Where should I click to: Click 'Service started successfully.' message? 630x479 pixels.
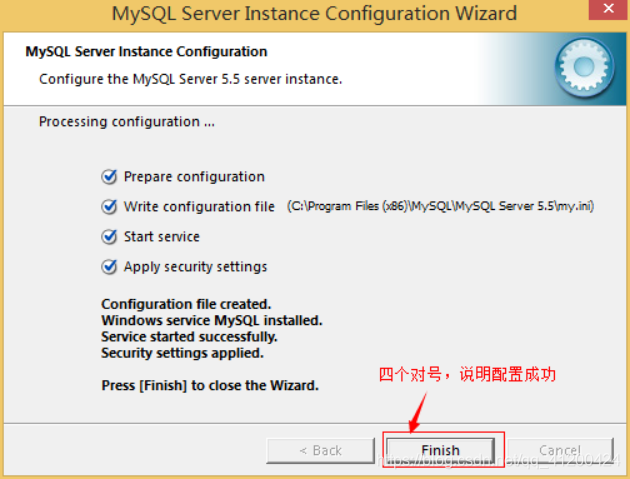(189, 337)
